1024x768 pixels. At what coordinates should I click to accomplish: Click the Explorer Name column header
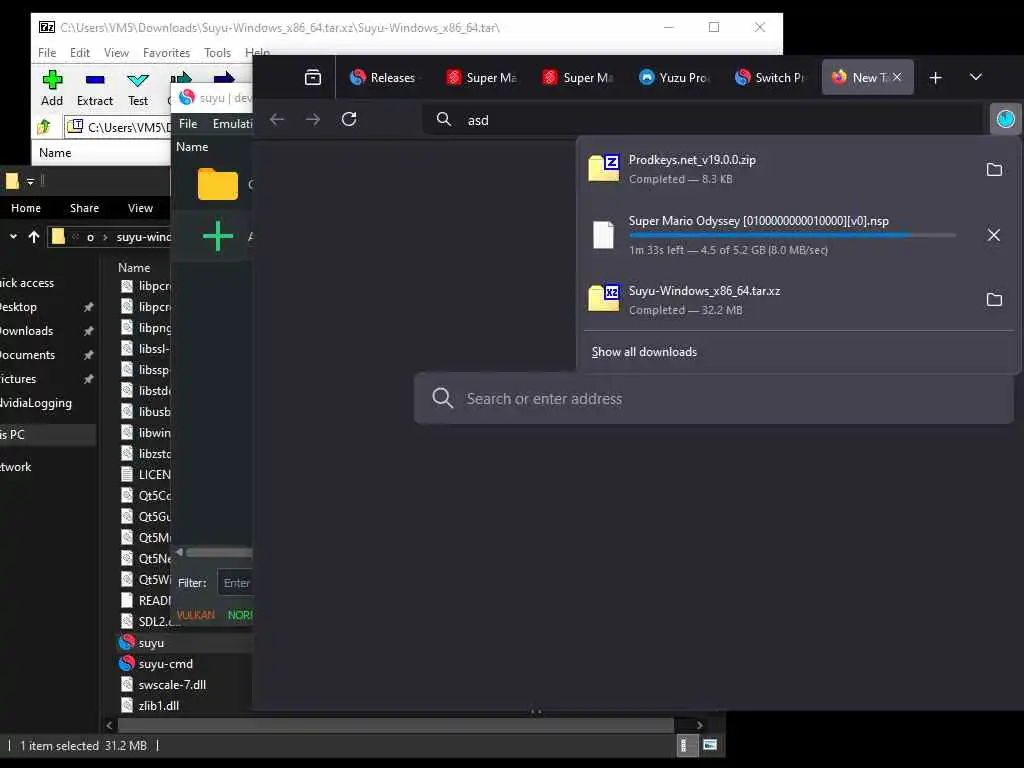[134, 268]
